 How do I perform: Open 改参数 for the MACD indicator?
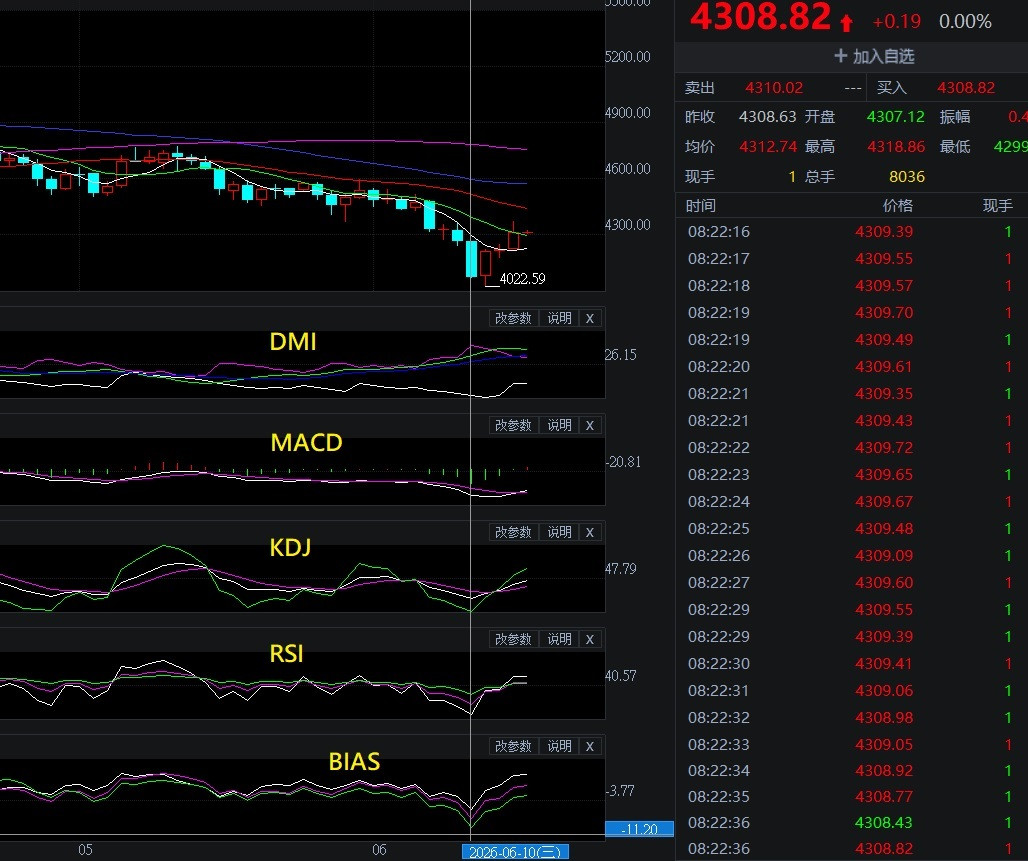[513, 426]
